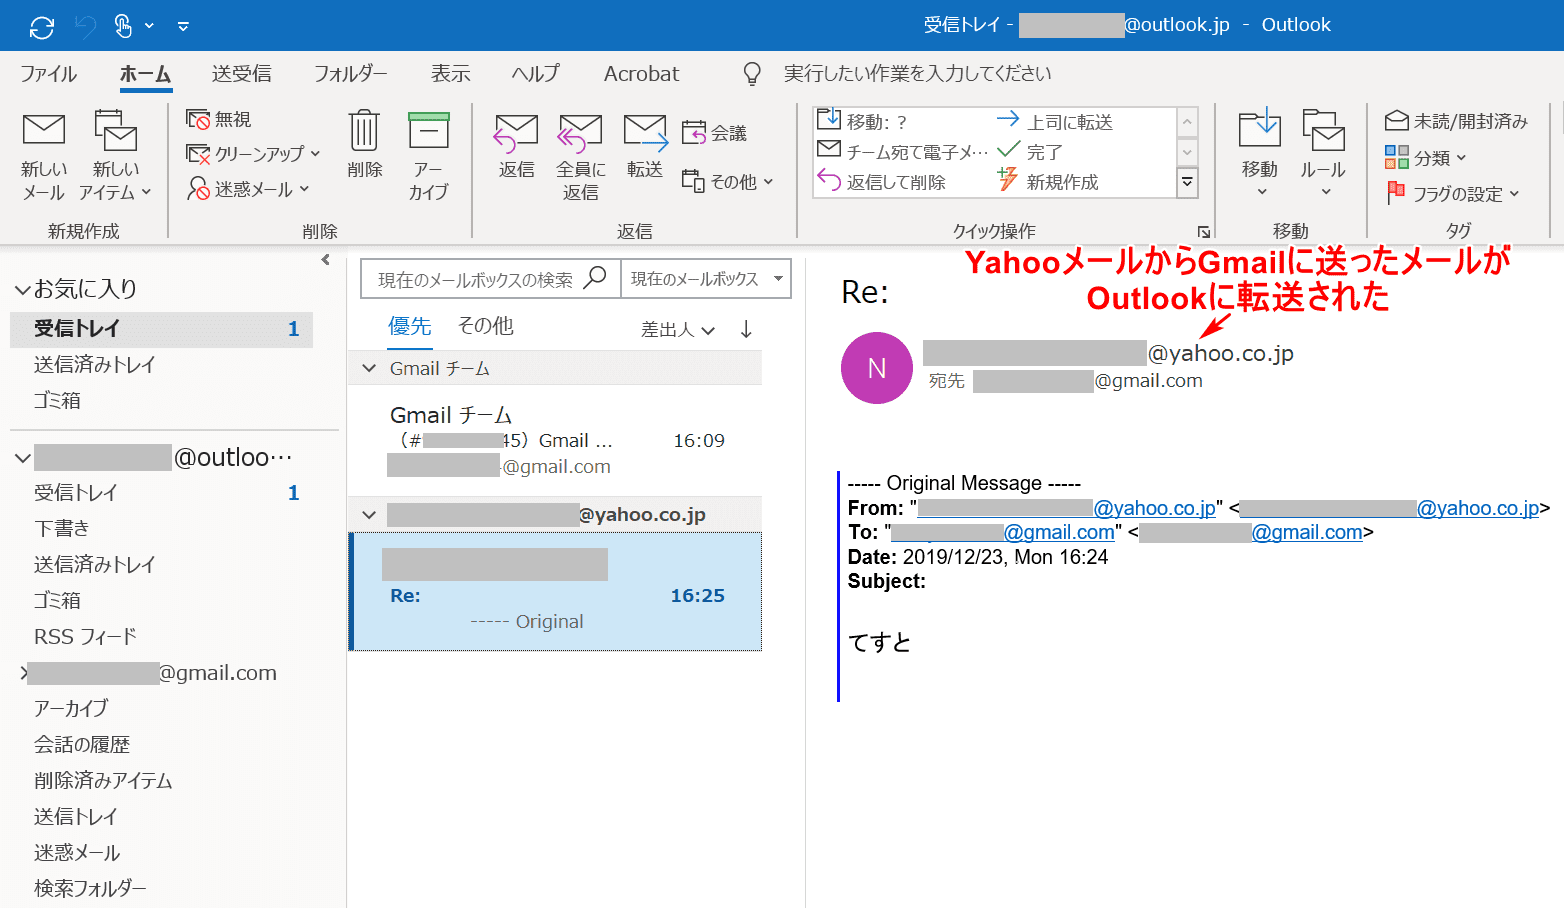Image resolution: width=1564 pixels, height=908 pixels.
Task: Open 下書き folder
Action: pos(62,529)
